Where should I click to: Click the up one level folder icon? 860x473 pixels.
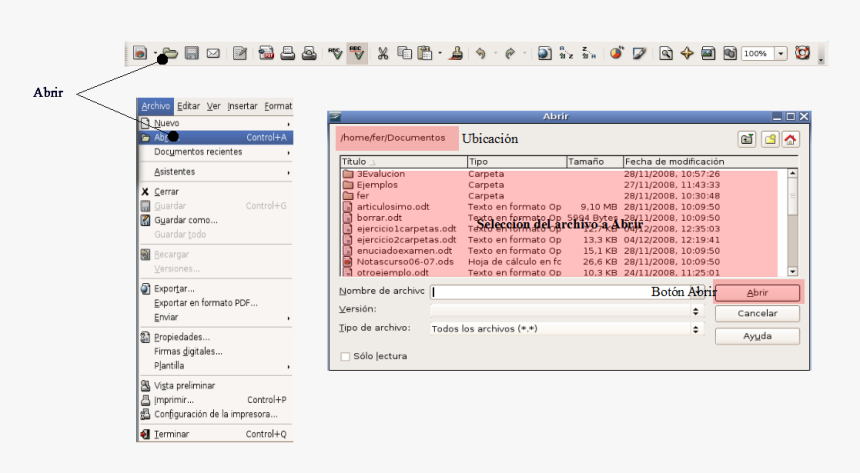pyautogui.click(x=746, y=139)
